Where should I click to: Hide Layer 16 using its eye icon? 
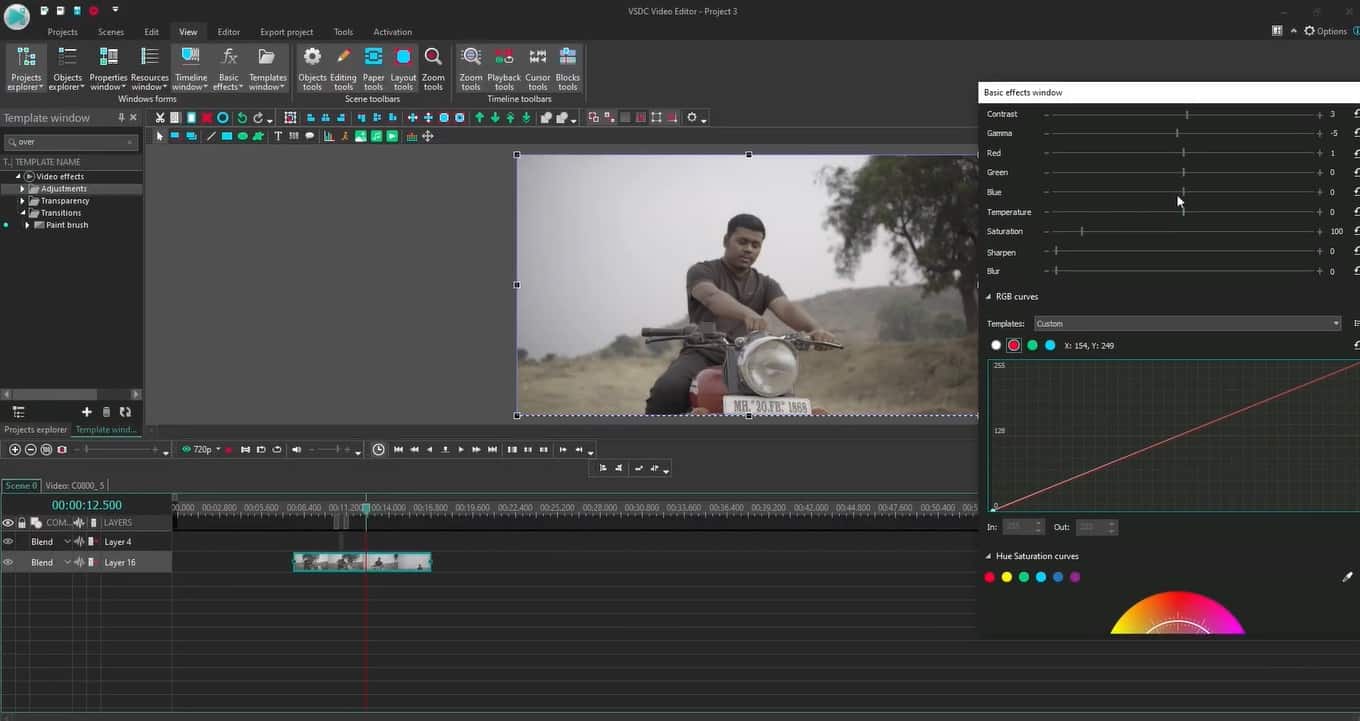pyautogui.click(x=8, y=563)
